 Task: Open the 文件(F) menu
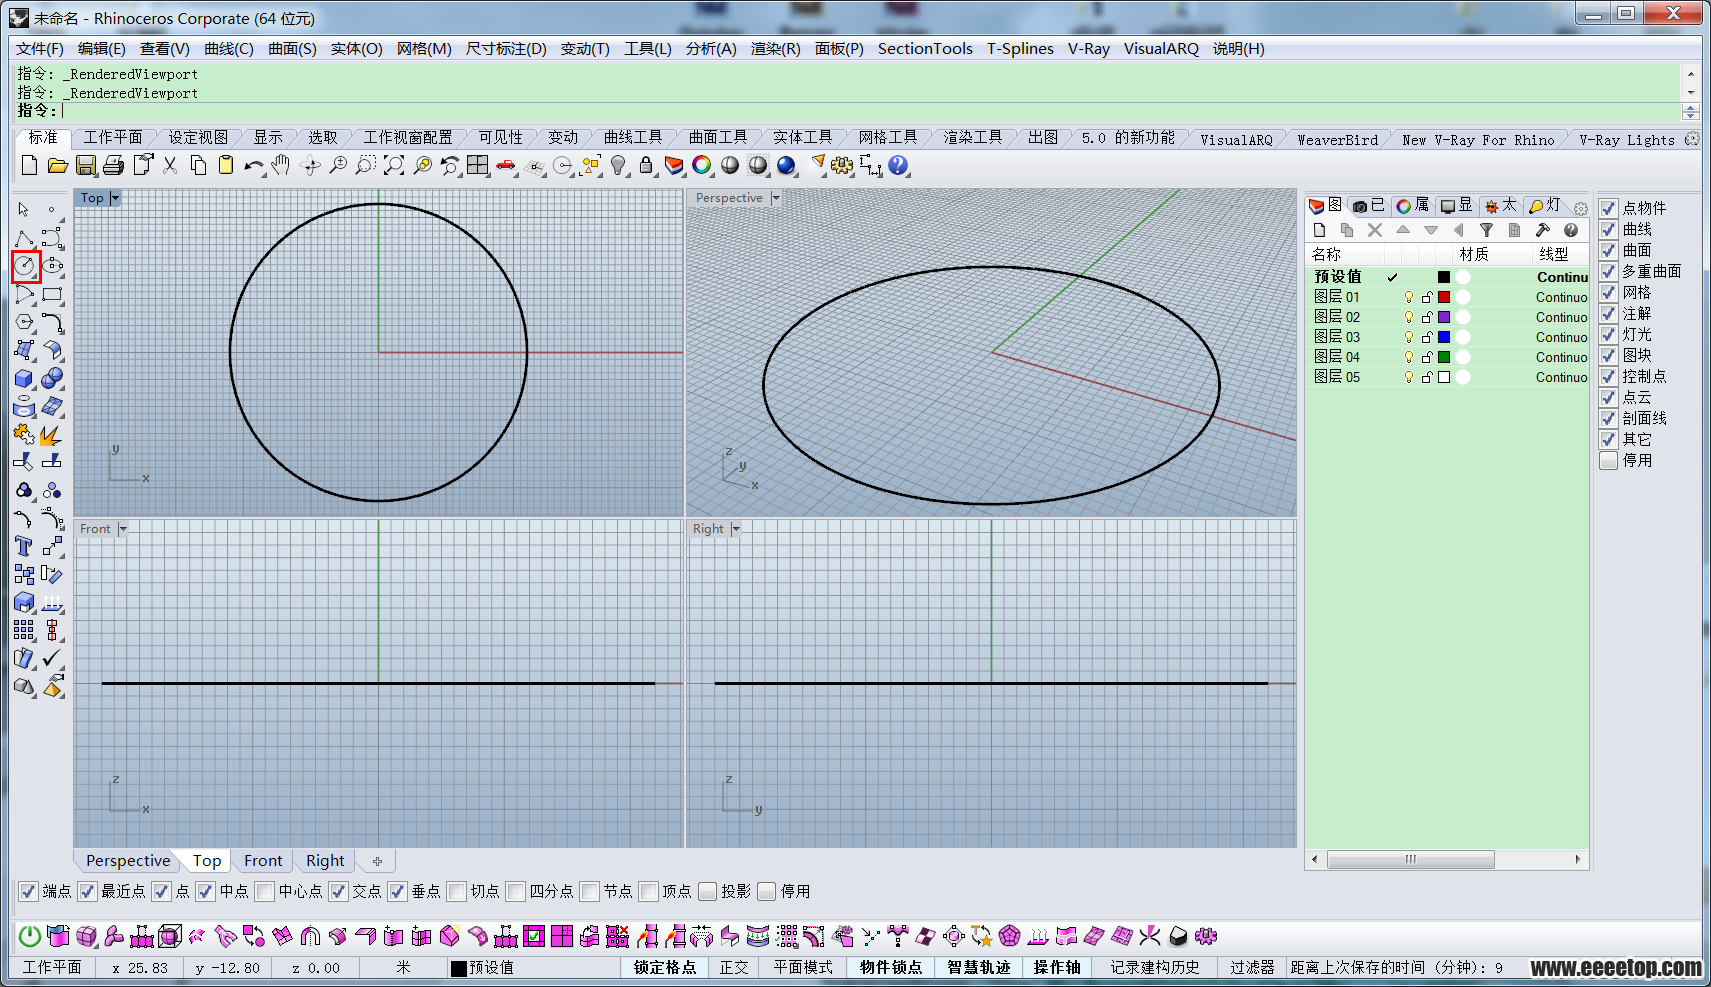(40, 48)
